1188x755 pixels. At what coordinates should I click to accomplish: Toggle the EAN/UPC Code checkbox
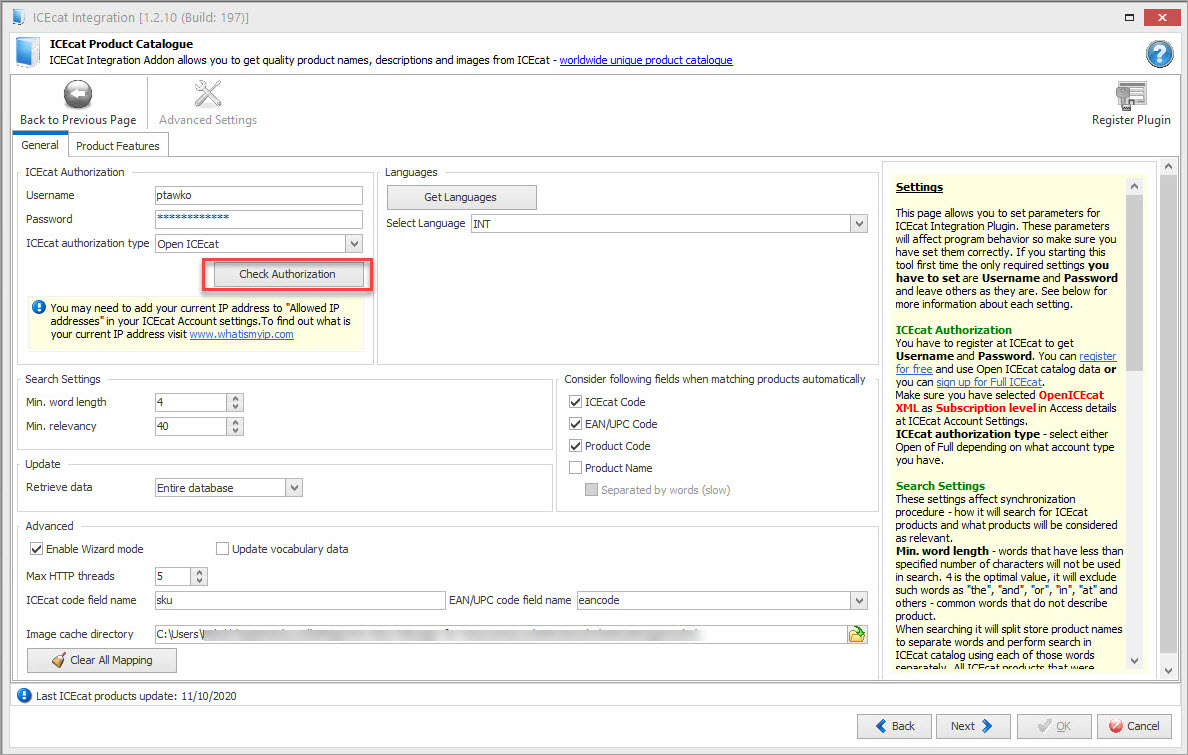[576, 424]
